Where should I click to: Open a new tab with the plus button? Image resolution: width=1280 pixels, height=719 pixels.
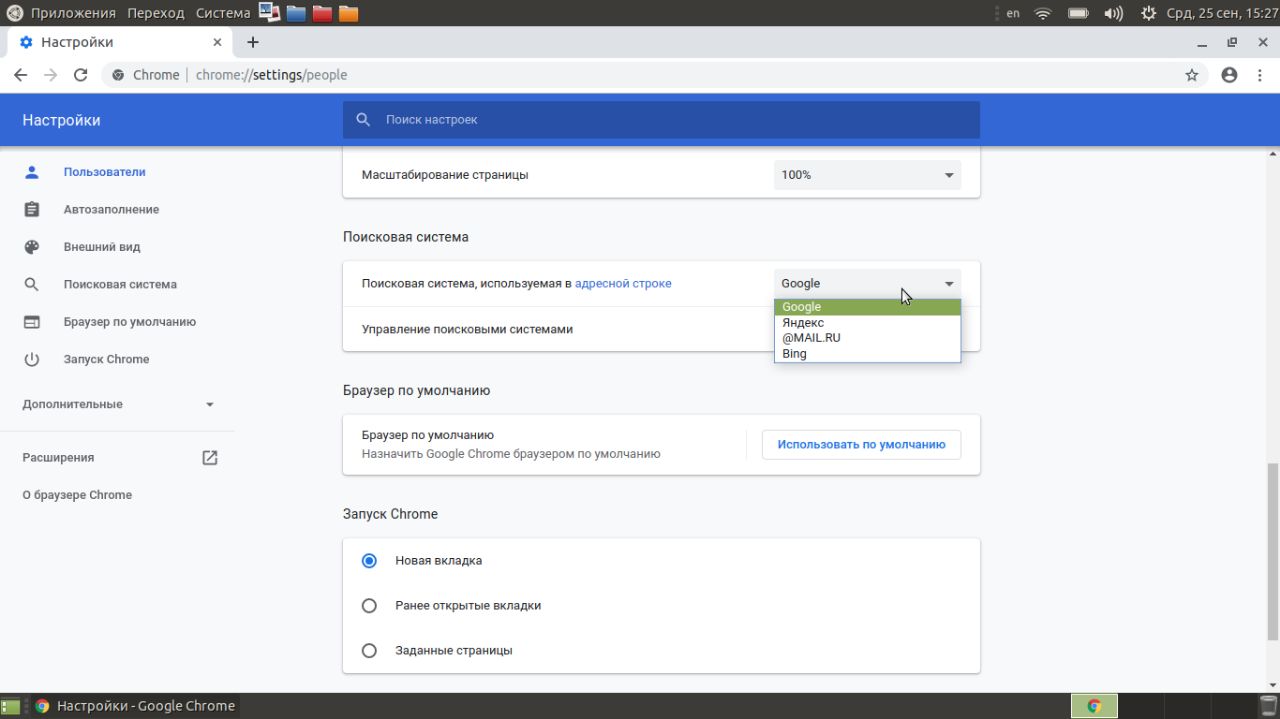pos(253,42)
